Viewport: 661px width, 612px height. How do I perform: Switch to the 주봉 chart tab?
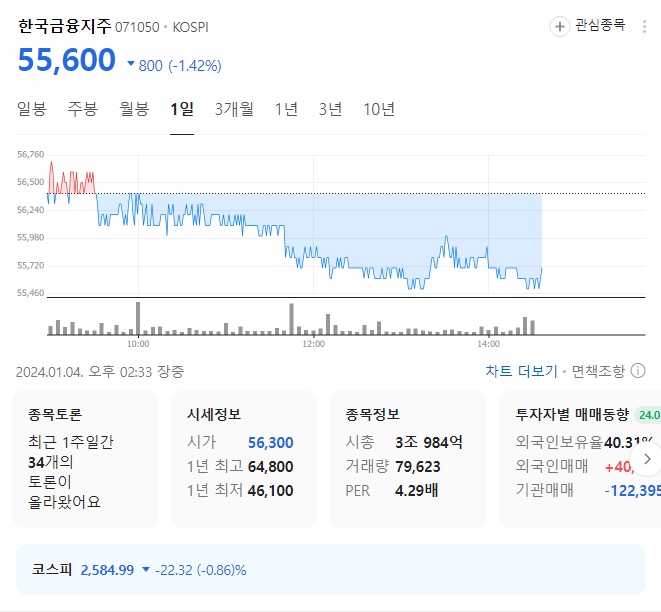(x=83, y=109)
